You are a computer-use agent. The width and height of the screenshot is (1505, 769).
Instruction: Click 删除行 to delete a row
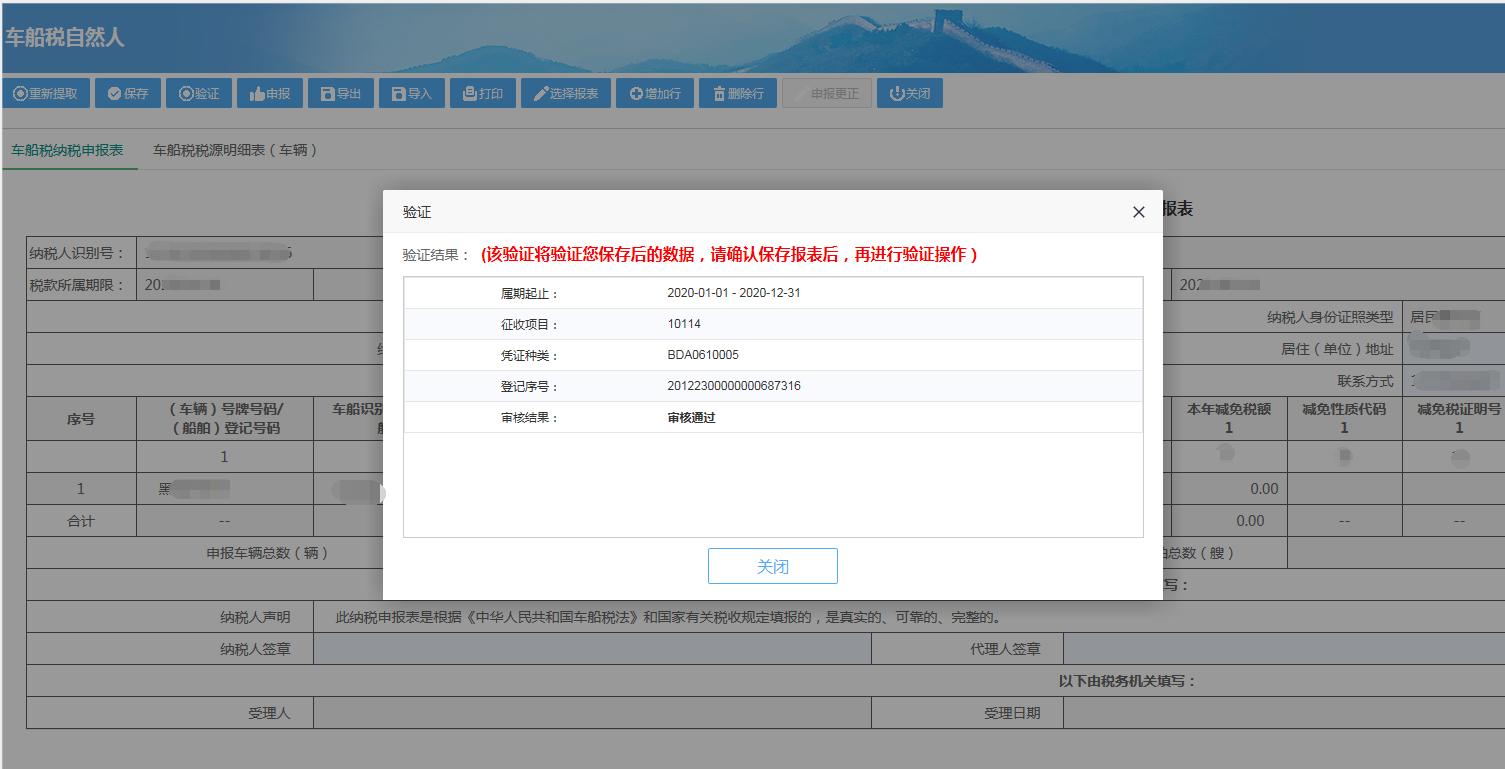point(738,93)
